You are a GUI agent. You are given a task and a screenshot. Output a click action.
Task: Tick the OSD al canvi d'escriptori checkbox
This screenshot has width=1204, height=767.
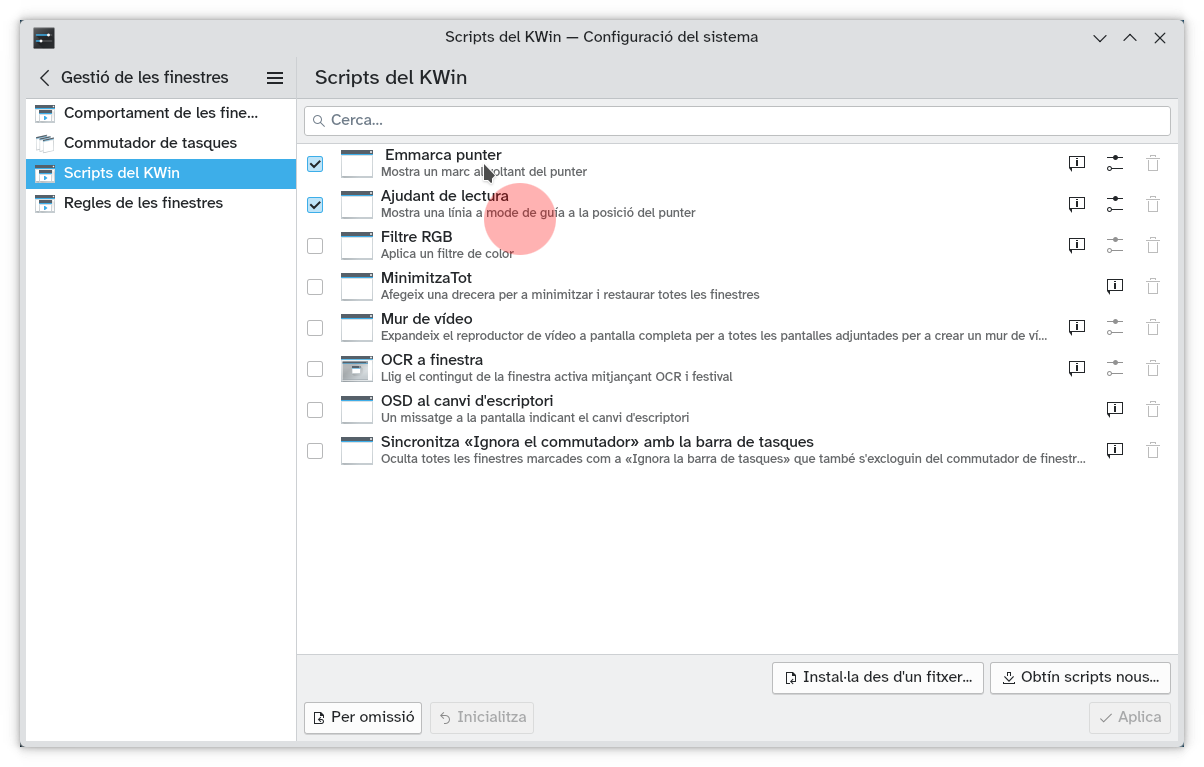(x=315, y=409)
